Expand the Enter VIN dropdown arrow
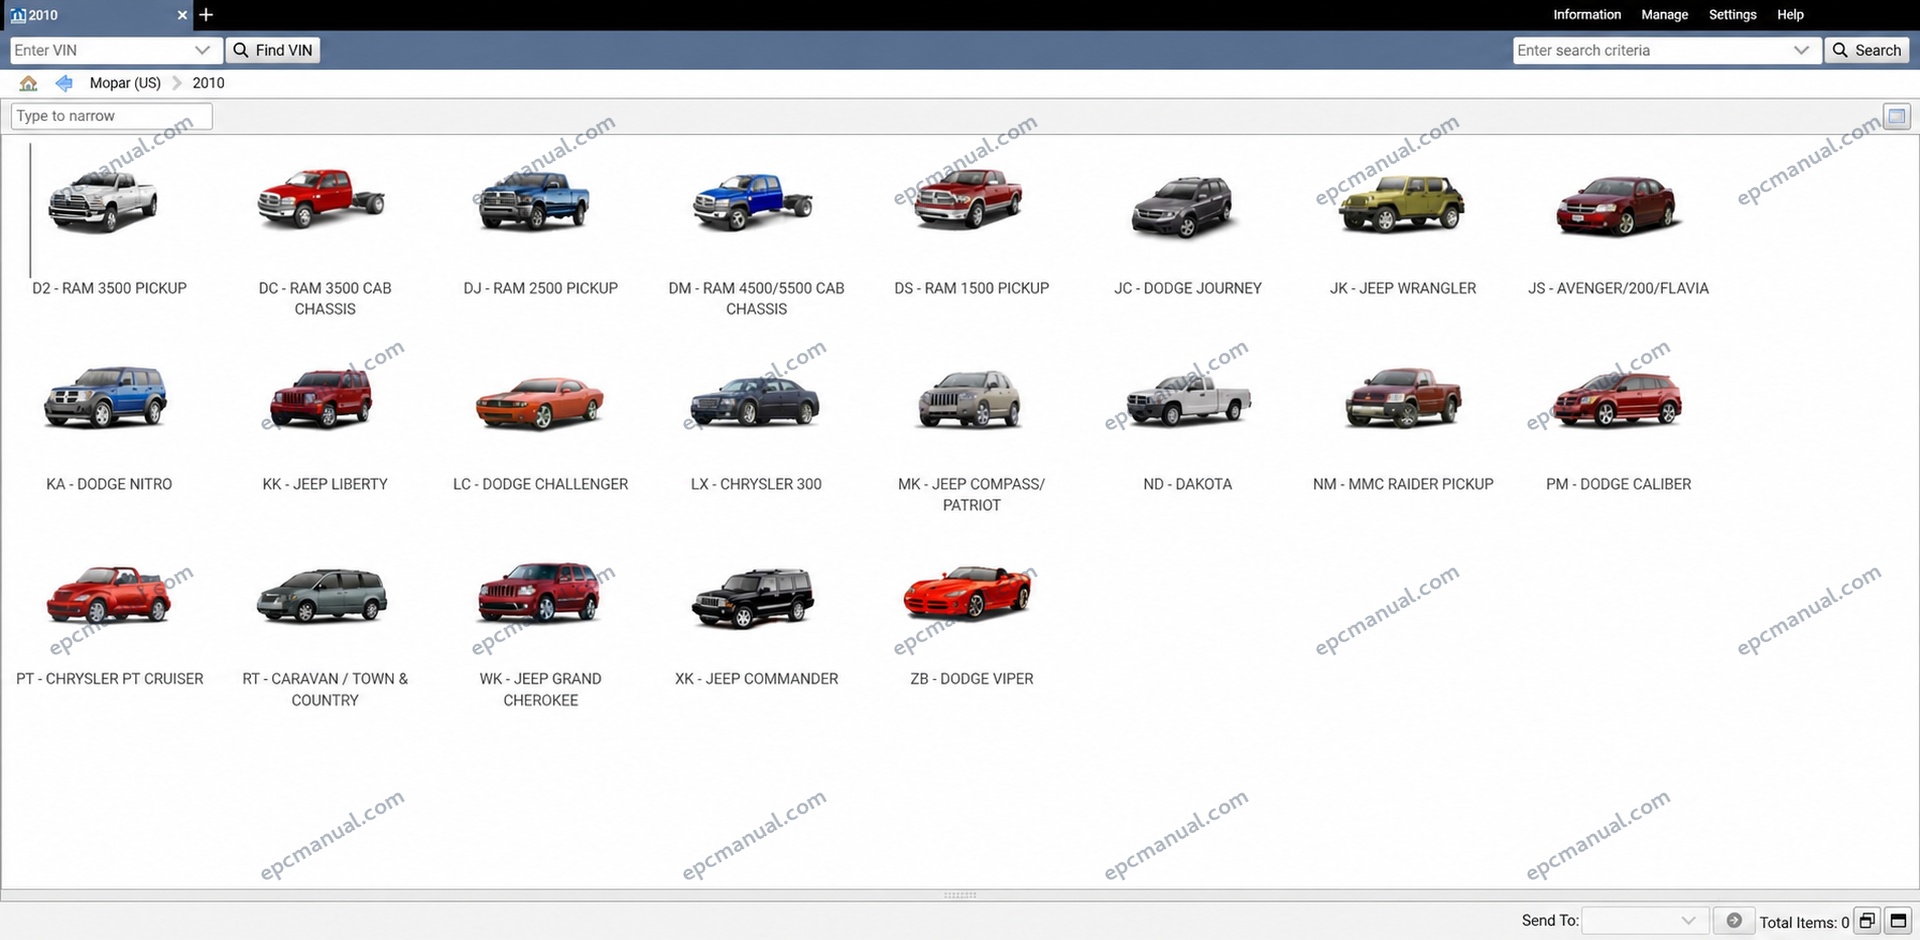 click(x=202, y=50)
